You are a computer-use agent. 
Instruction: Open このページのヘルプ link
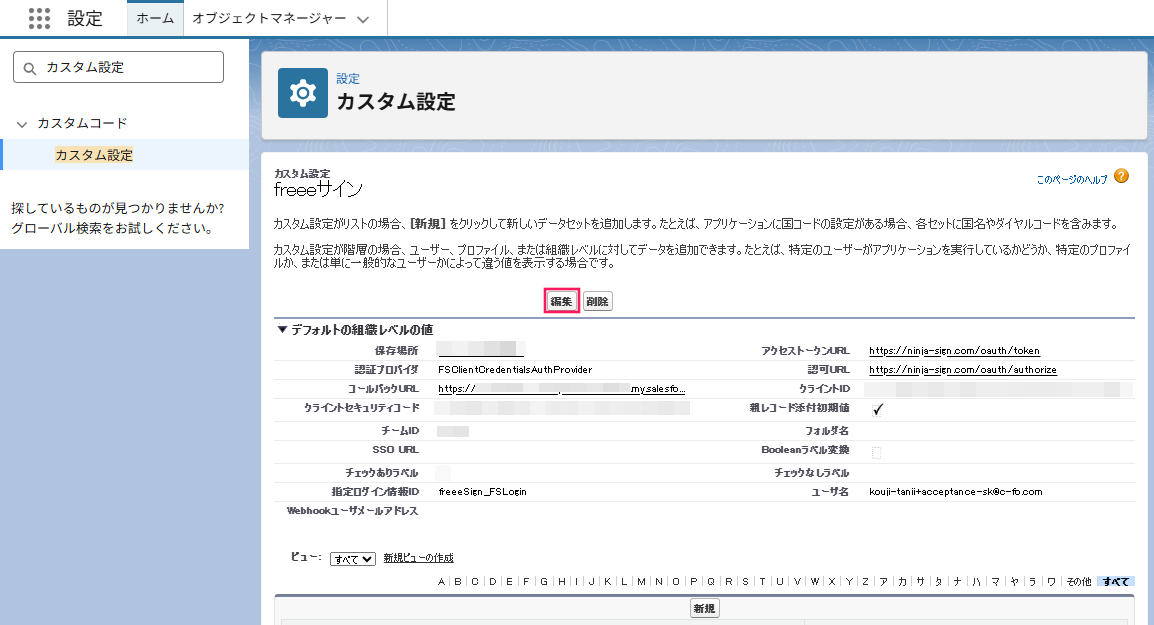pos(1072,179)
